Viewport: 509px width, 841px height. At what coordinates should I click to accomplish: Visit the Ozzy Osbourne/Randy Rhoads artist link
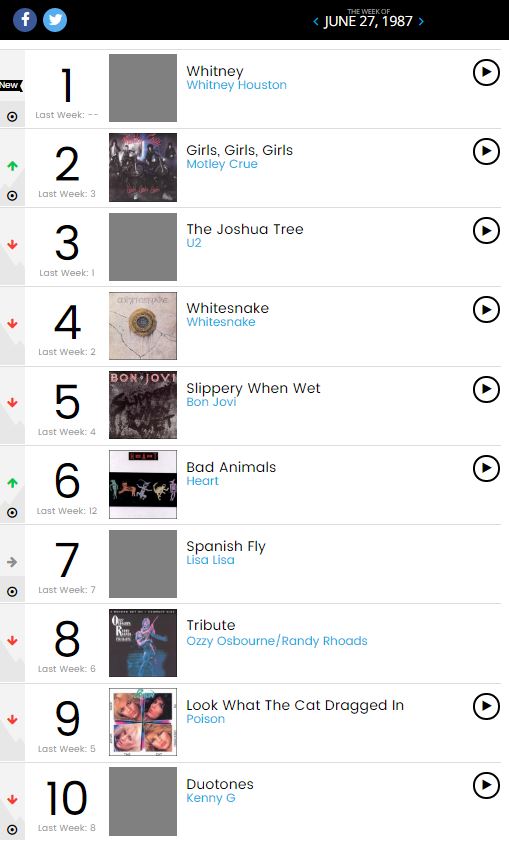point(277,641)
